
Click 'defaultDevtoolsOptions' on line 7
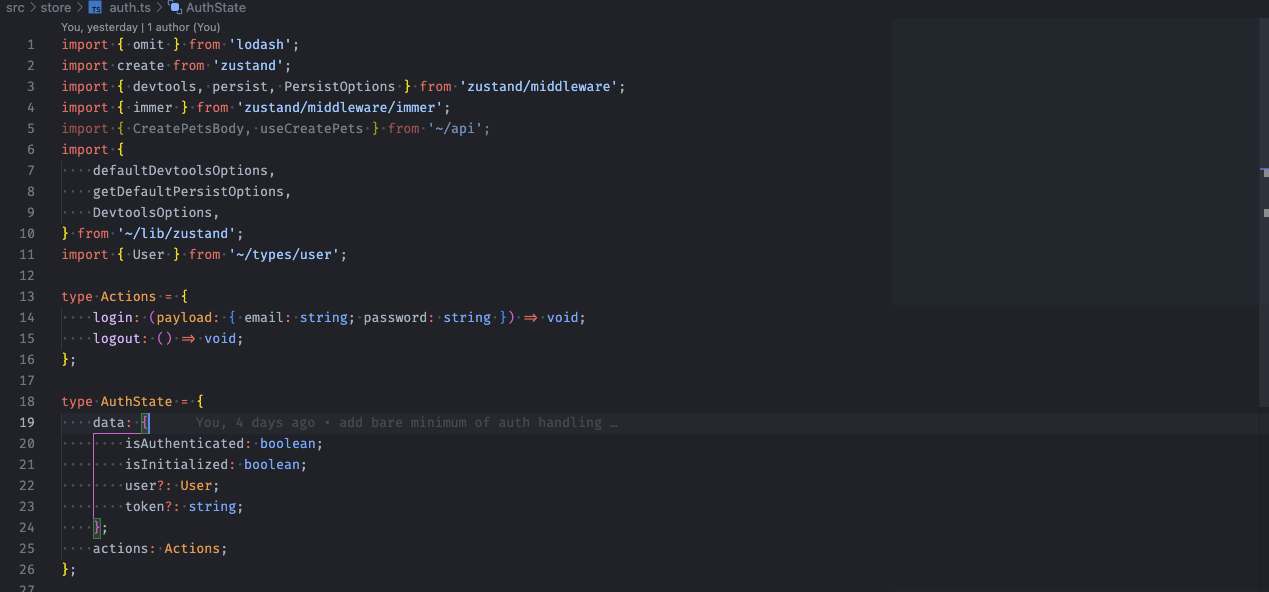(180, 170)
